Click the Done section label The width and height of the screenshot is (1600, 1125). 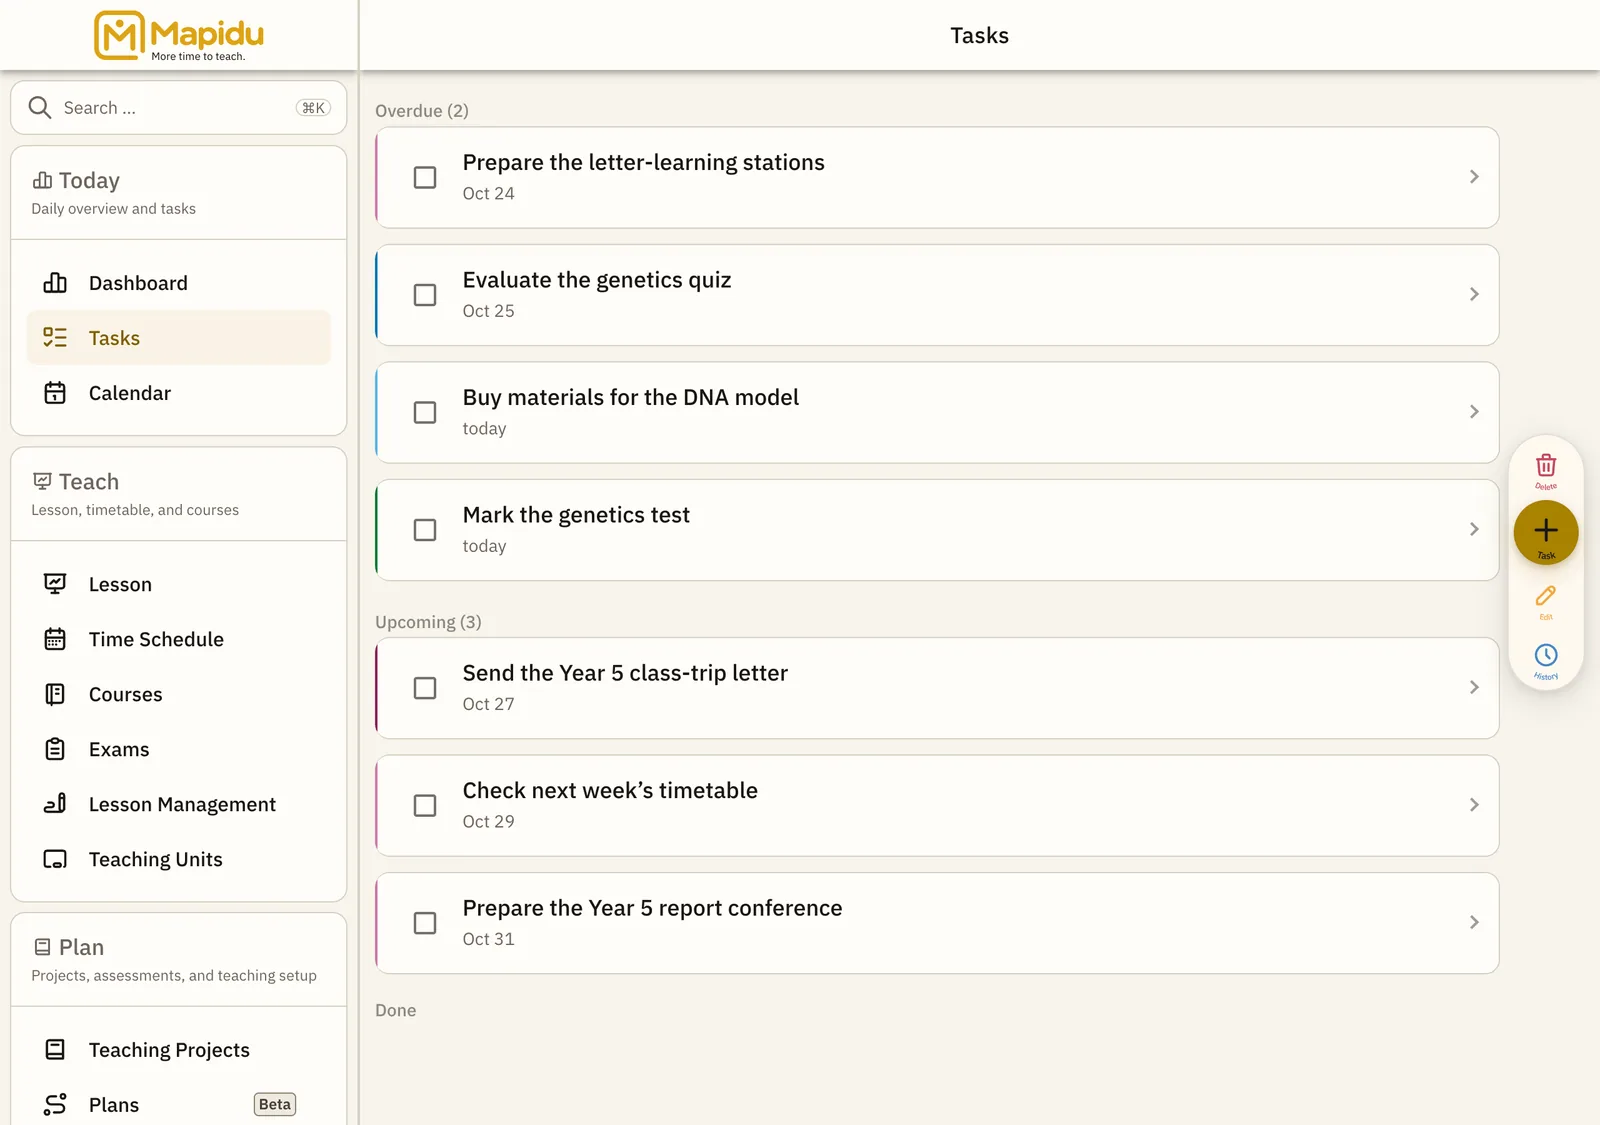click(396, 1010)
